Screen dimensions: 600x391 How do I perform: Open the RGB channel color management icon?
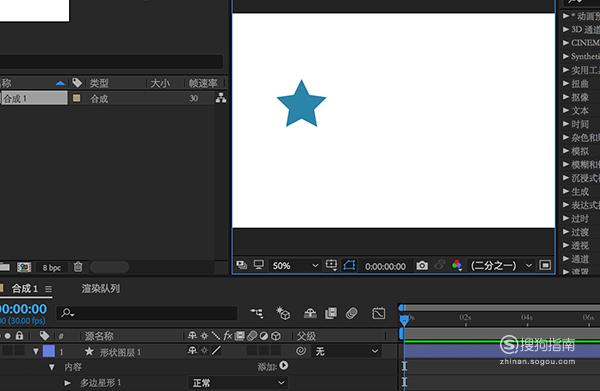pos(457,265)
